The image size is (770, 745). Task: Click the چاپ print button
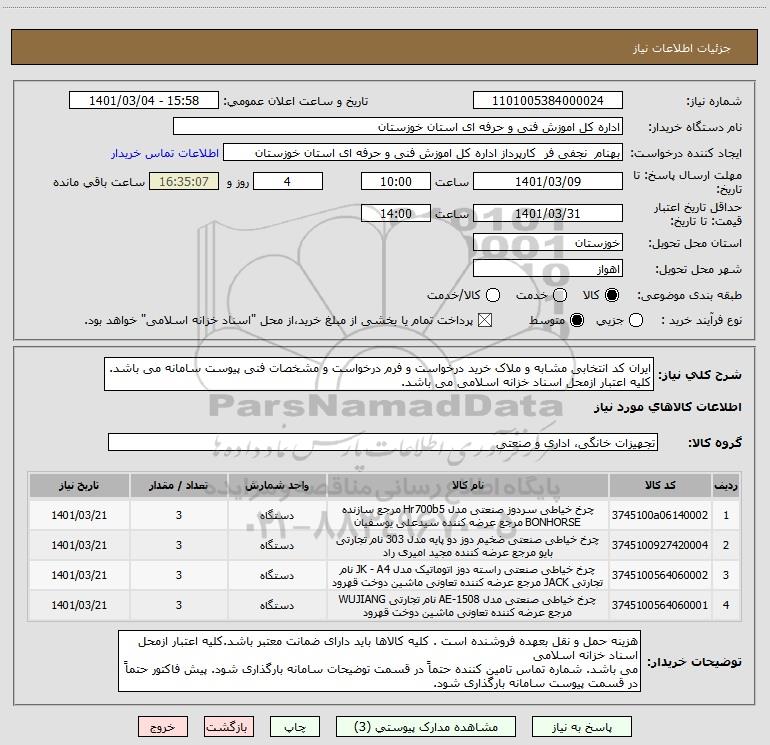click(295, 727)
